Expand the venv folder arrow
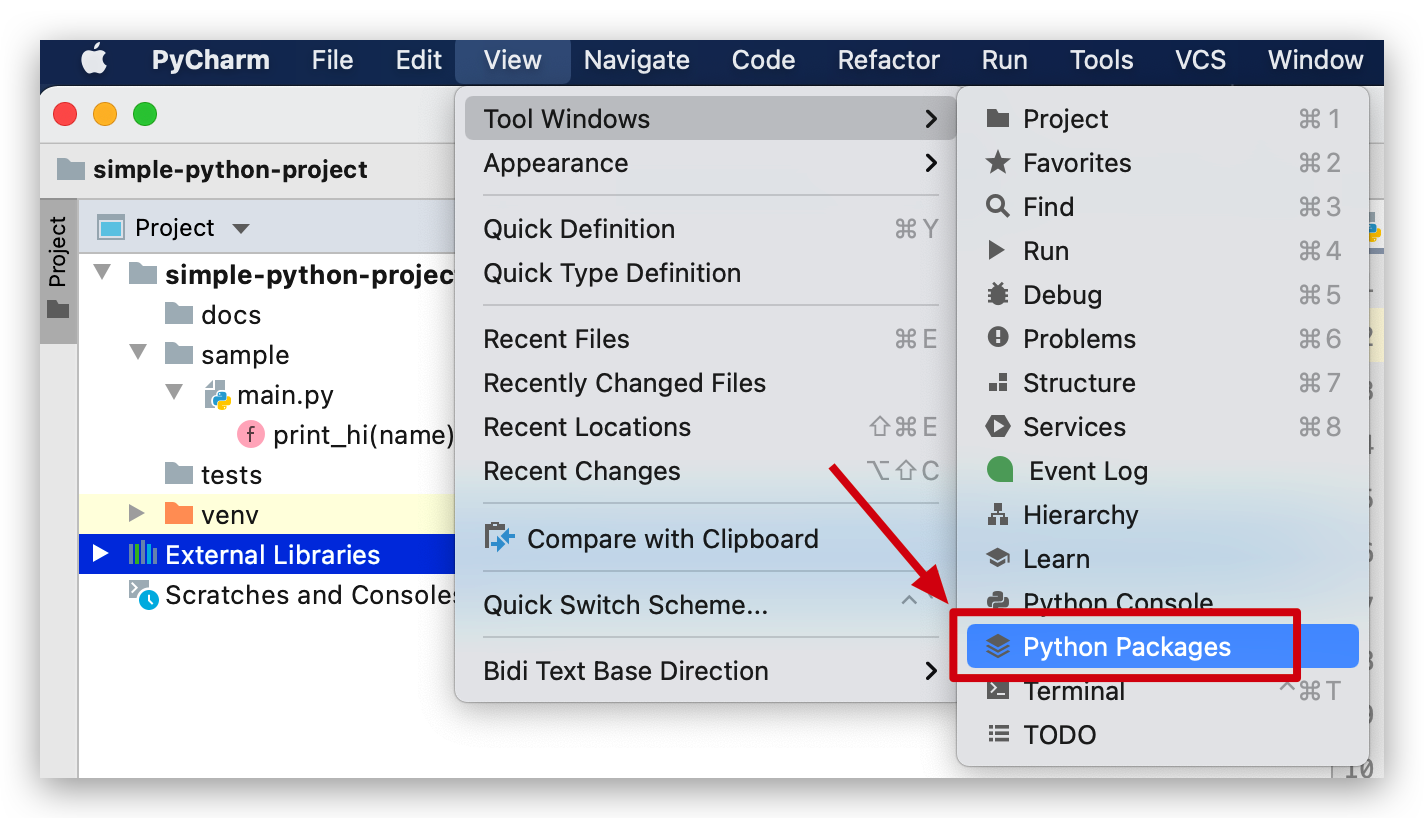 pyautogui.click(x=137, y=515)
